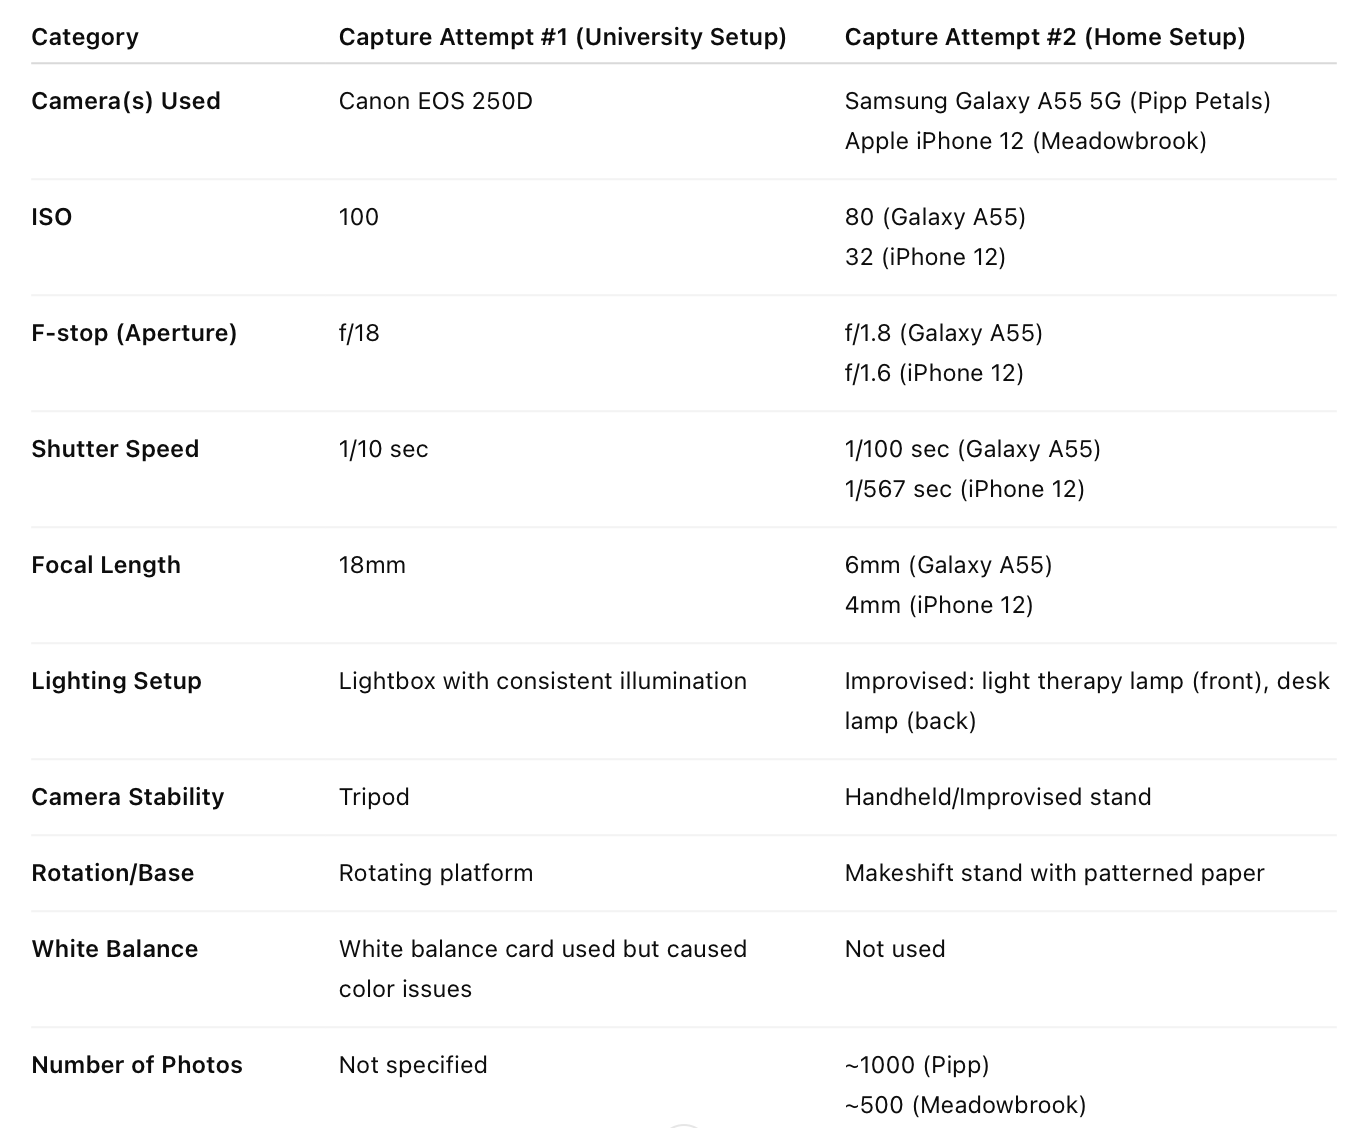The height and width of the screenshot is (1128, 1358).
Task: Click the "Camera Stability" row label
Action: pyautogui.click(x=128, y=797)
